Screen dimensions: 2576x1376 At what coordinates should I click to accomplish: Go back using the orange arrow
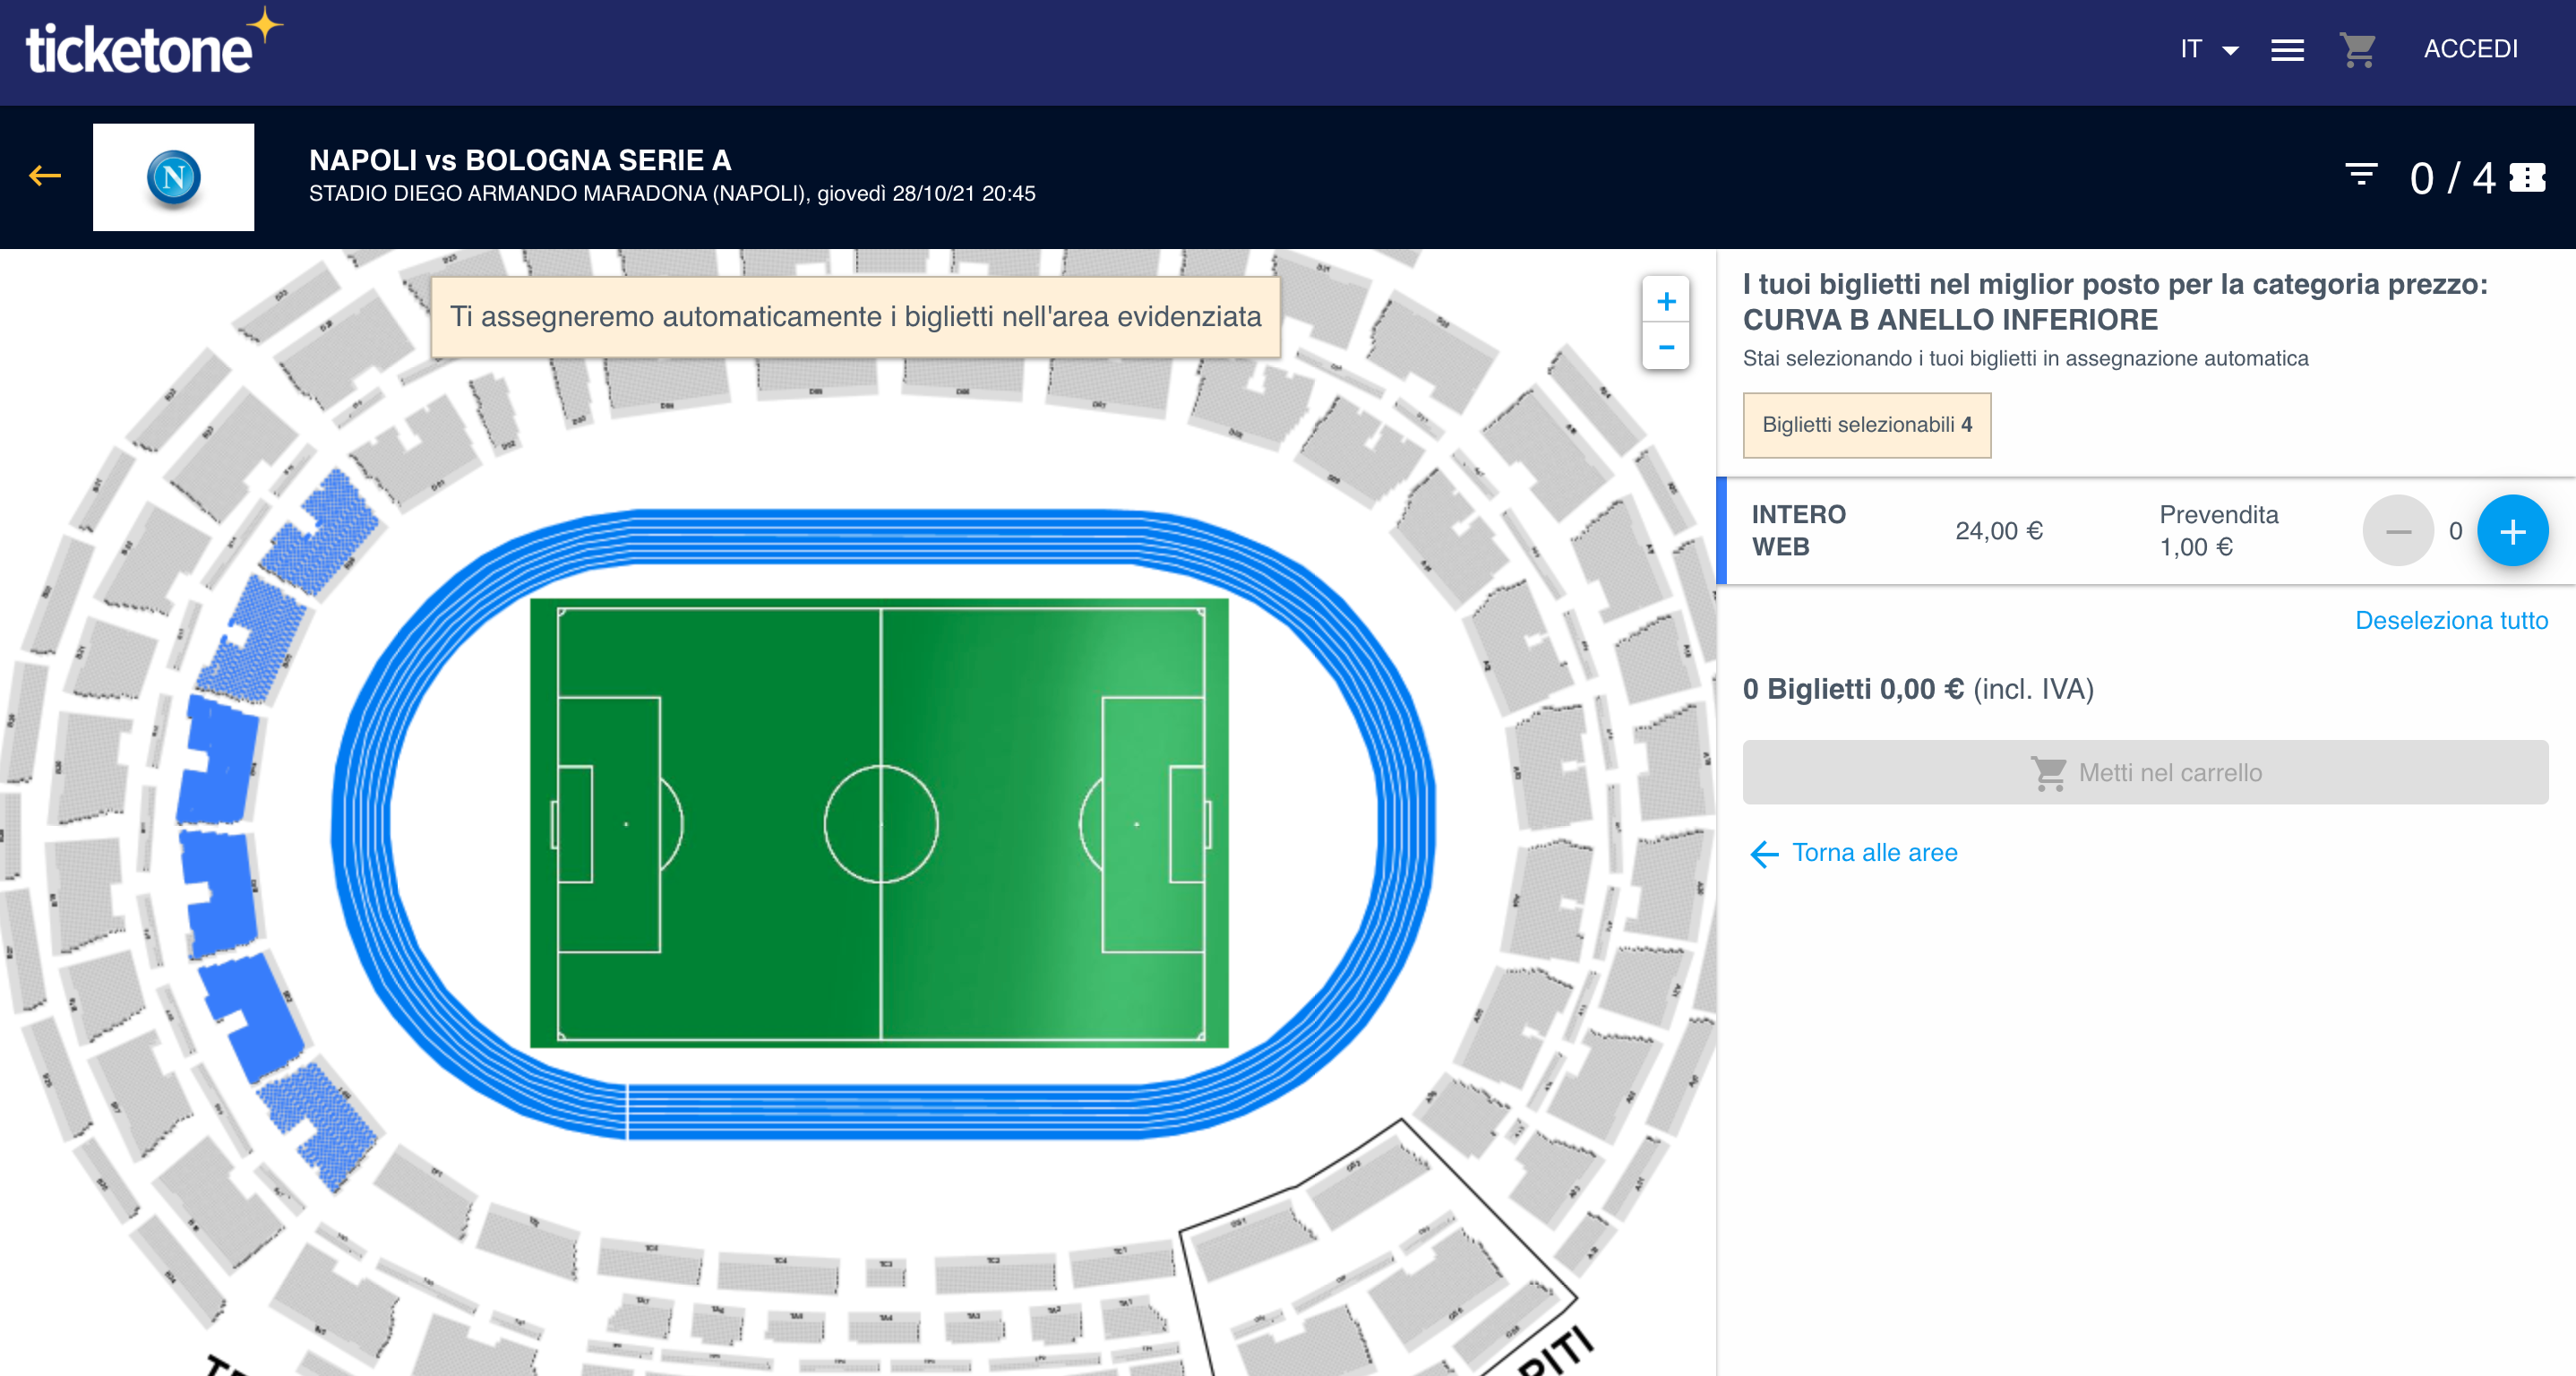(45, 177)
